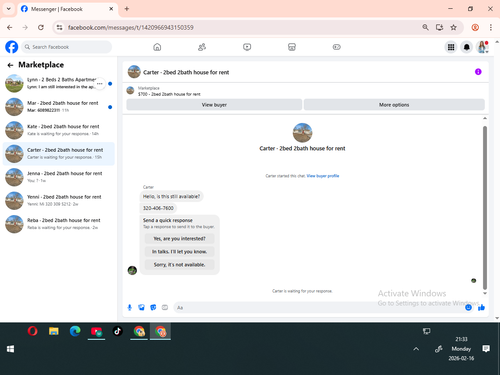Click the back arrow beside Marketplace heading
Screen dimensions: 500x375
[x=10, y=65]
